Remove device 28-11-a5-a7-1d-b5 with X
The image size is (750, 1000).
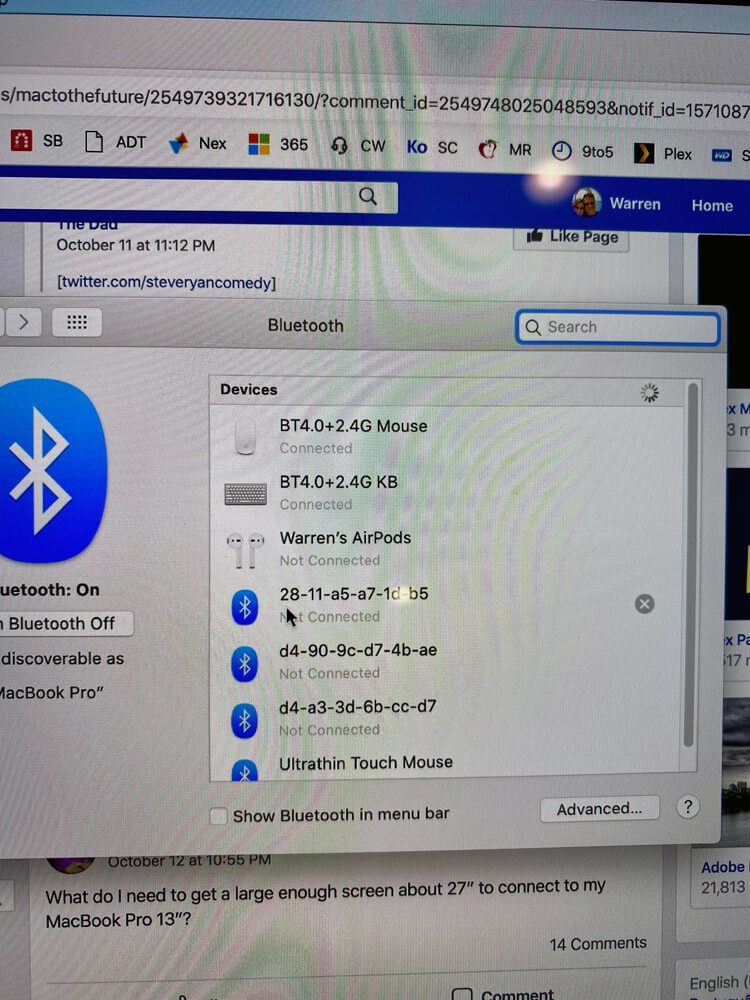[x=644, y=604]
